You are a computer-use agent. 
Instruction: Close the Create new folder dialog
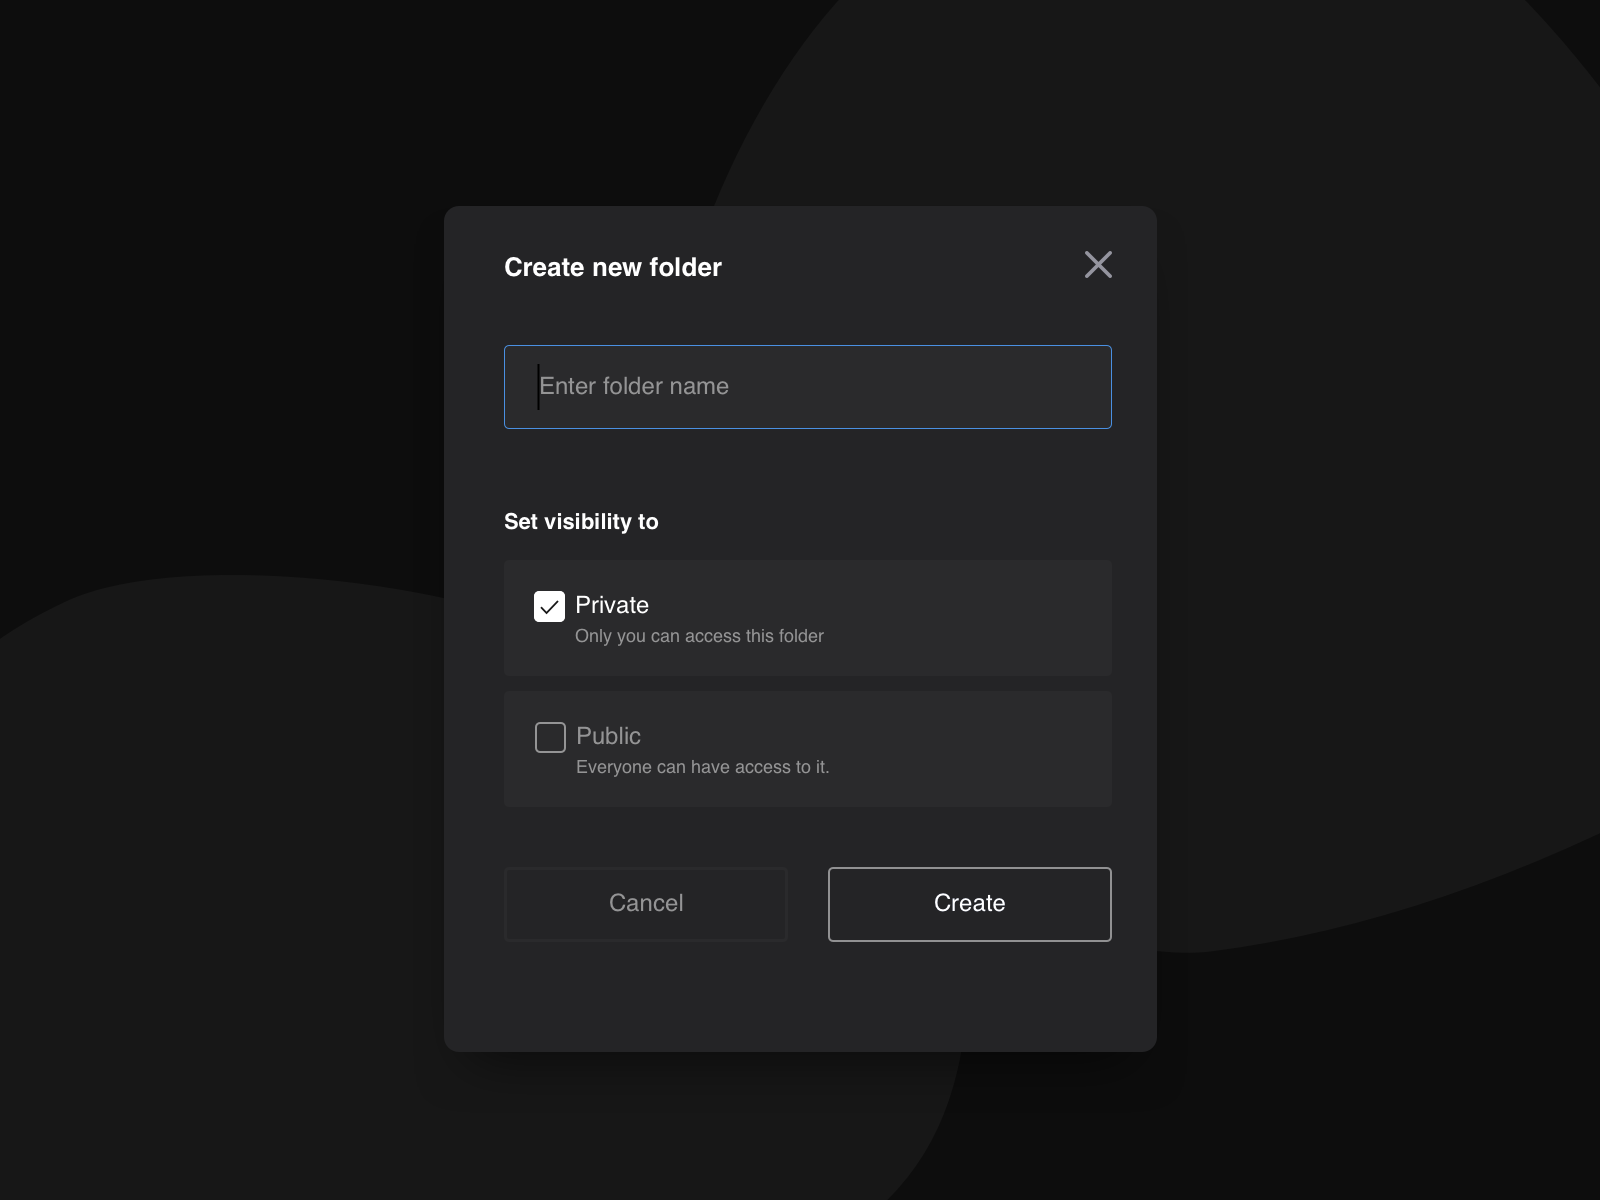pos(1098,265)
